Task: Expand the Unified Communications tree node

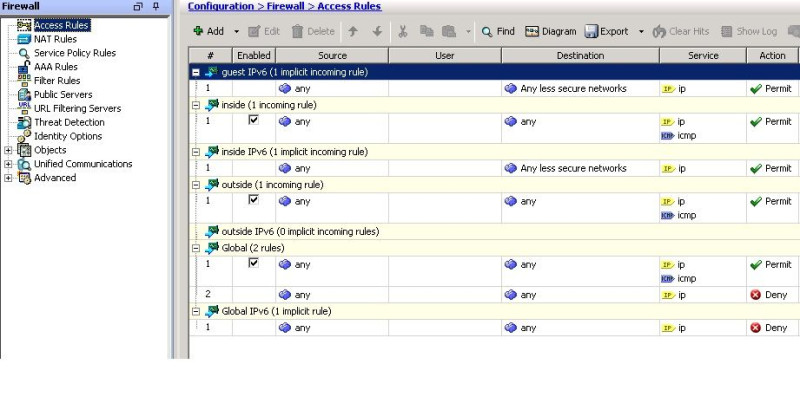Action: (x=8, y=164)
